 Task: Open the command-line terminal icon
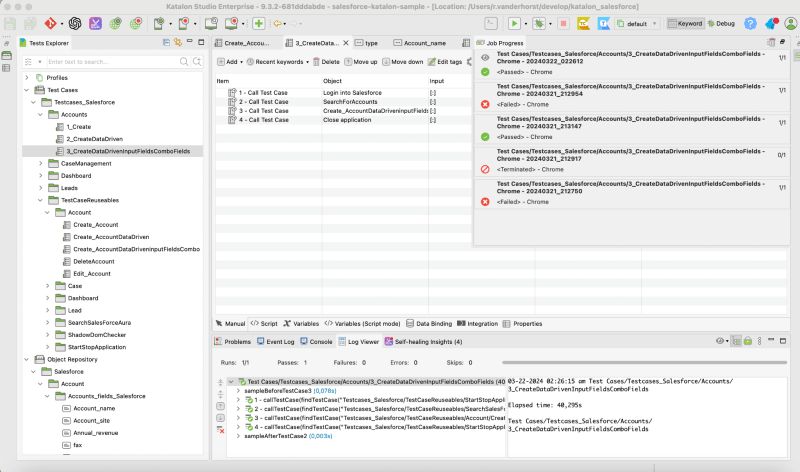pyautogui.click(x=491, y=23)
